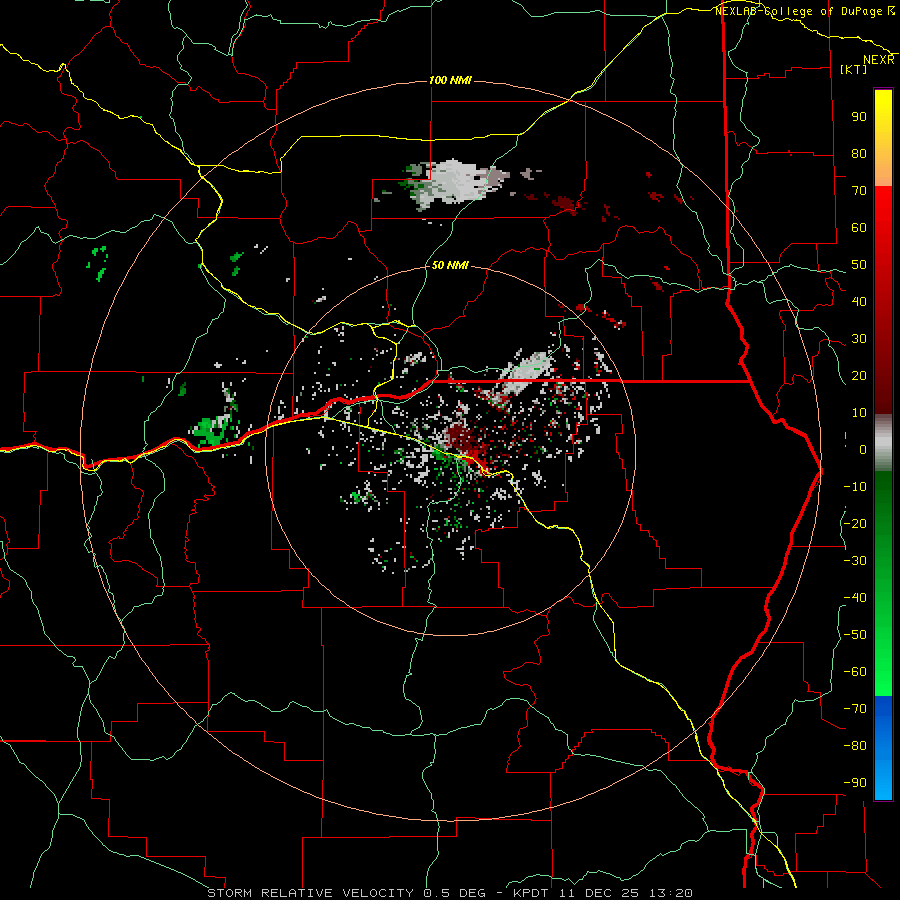Click the 50 value on velocity scale

pos(859,265)
